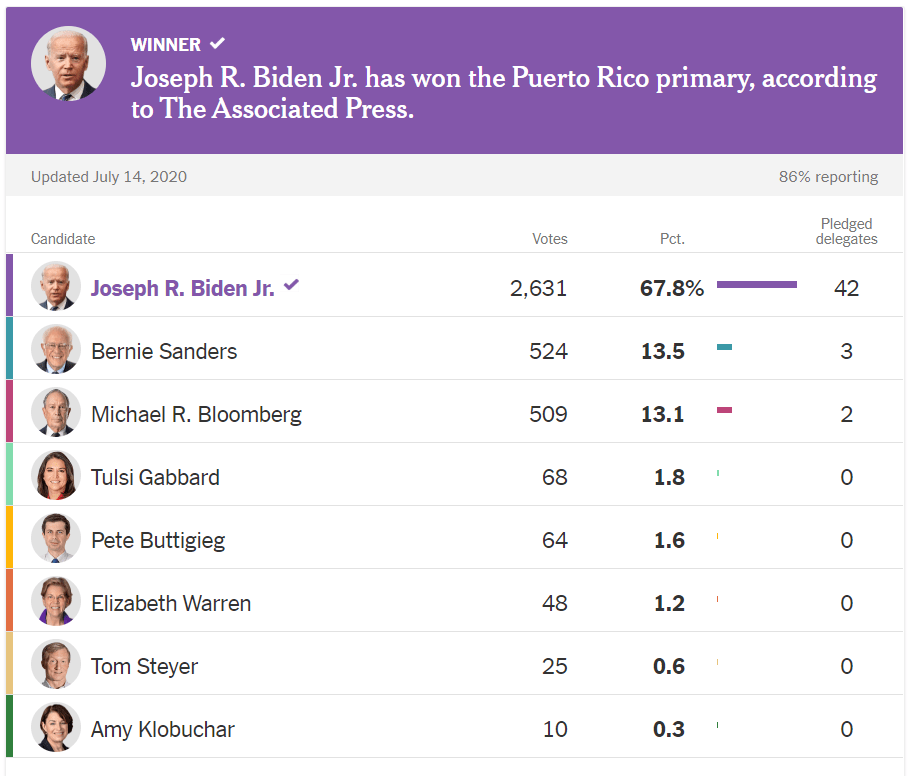Click Bernie Sanders' portrait photo
The width and height of the screenshot is (913, 776).
coord(56,351)
